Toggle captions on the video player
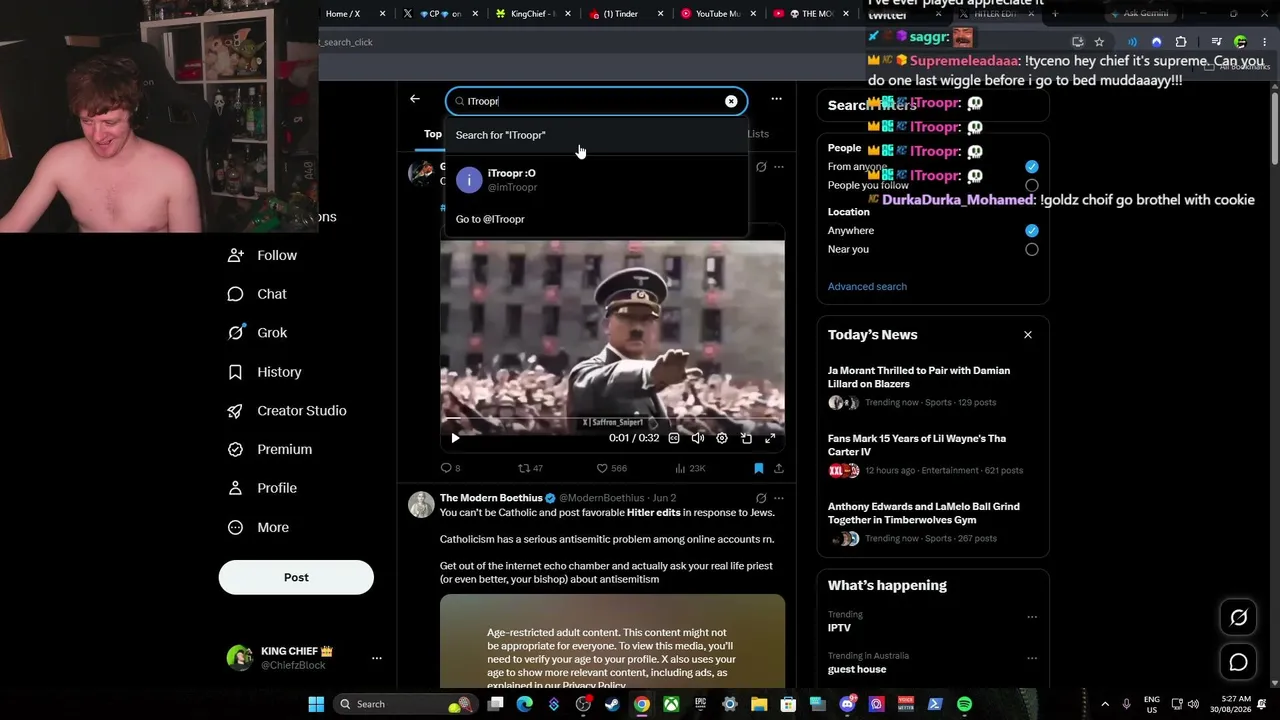 point(674,438)
